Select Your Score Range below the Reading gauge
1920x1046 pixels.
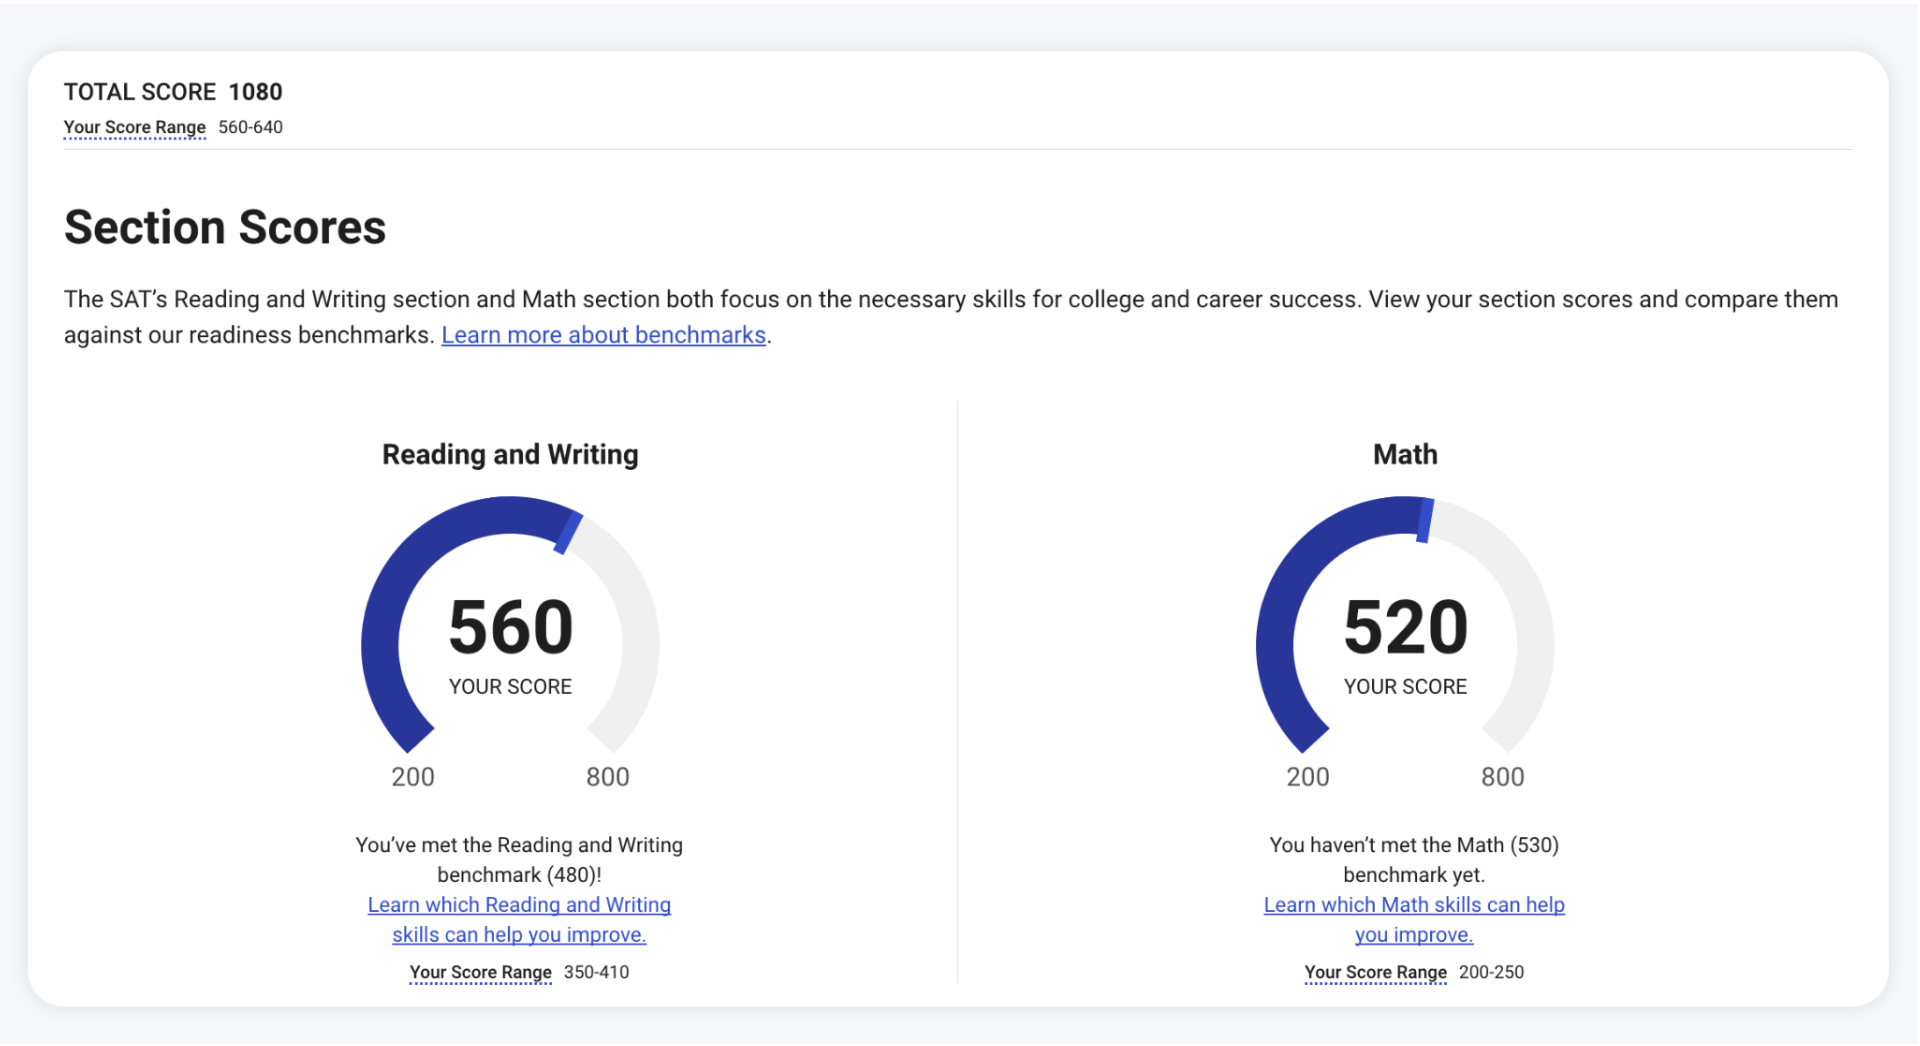tap(480, 972)
